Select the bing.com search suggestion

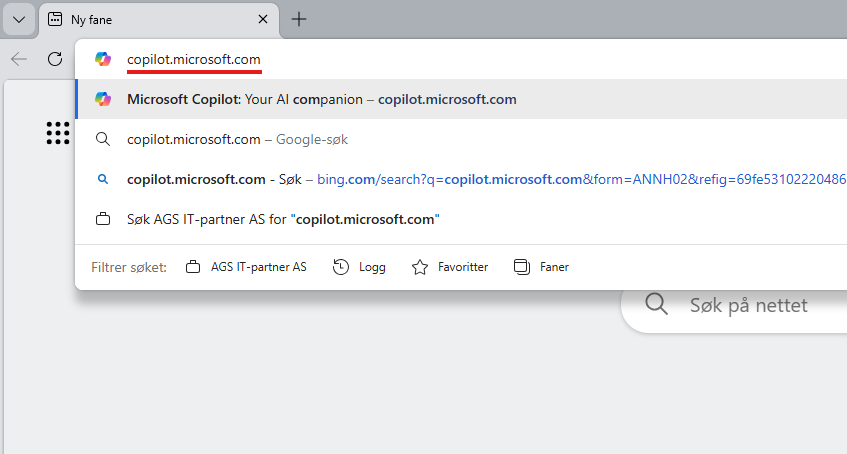point(461,179)
